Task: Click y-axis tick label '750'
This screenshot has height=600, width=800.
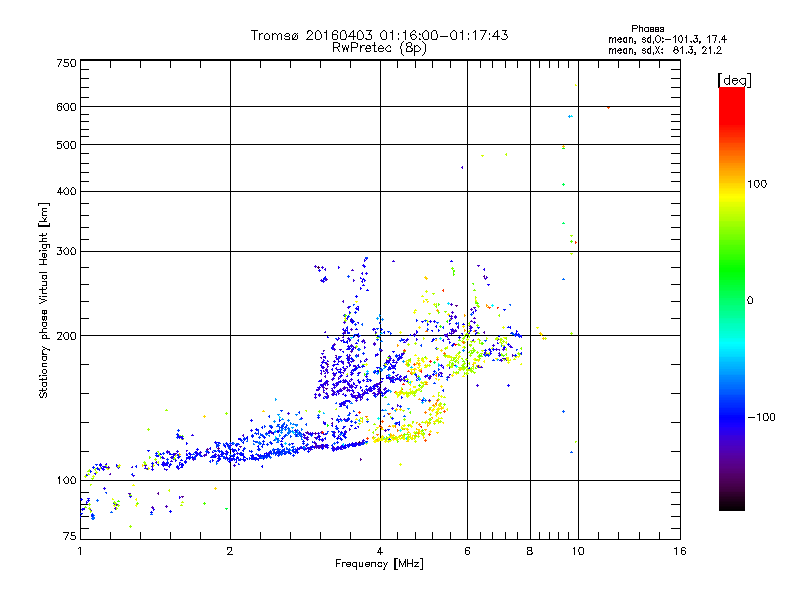Action: [66, 63]
